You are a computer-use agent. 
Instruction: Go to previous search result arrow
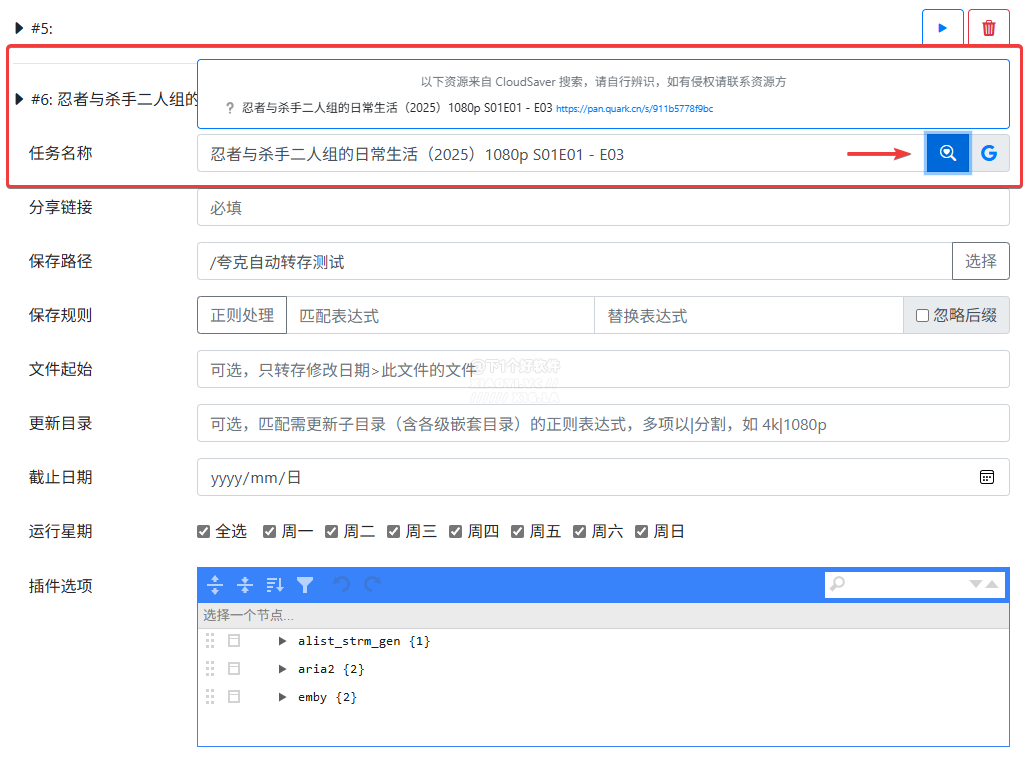click(x=992, y=584)
